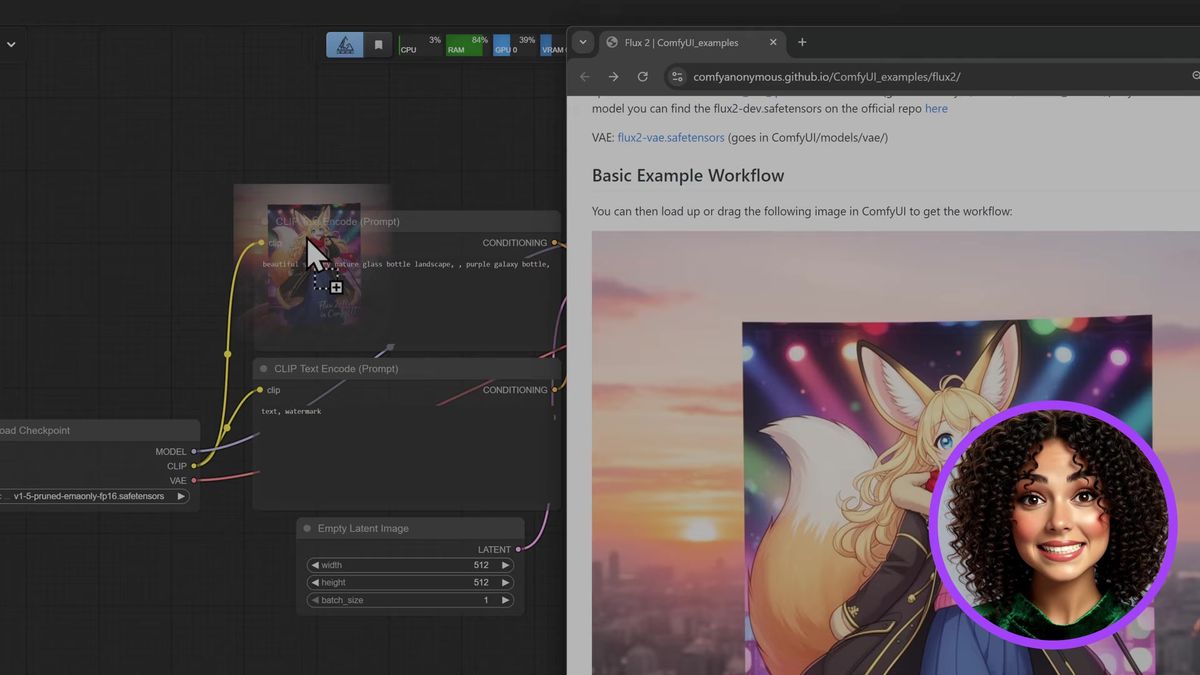Collapse the CLIP Text Encode negative prompt node
The width and height of the screenshot is (1200, 675).
point(264,369)
